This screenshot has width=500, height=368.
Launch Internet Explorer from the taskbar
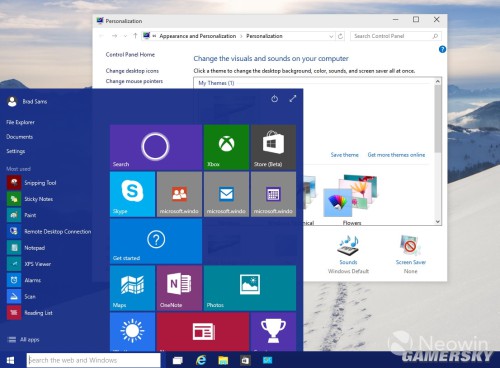pos(201,360)
